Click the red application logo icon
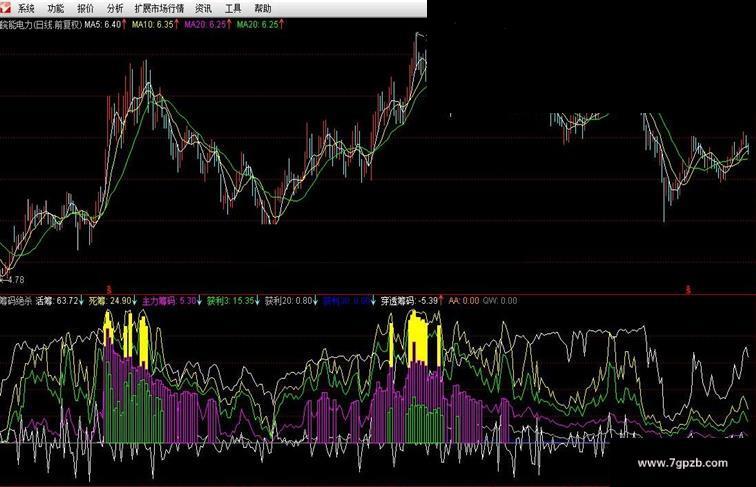This screenshot has height=487, width=756. (5, 8)
